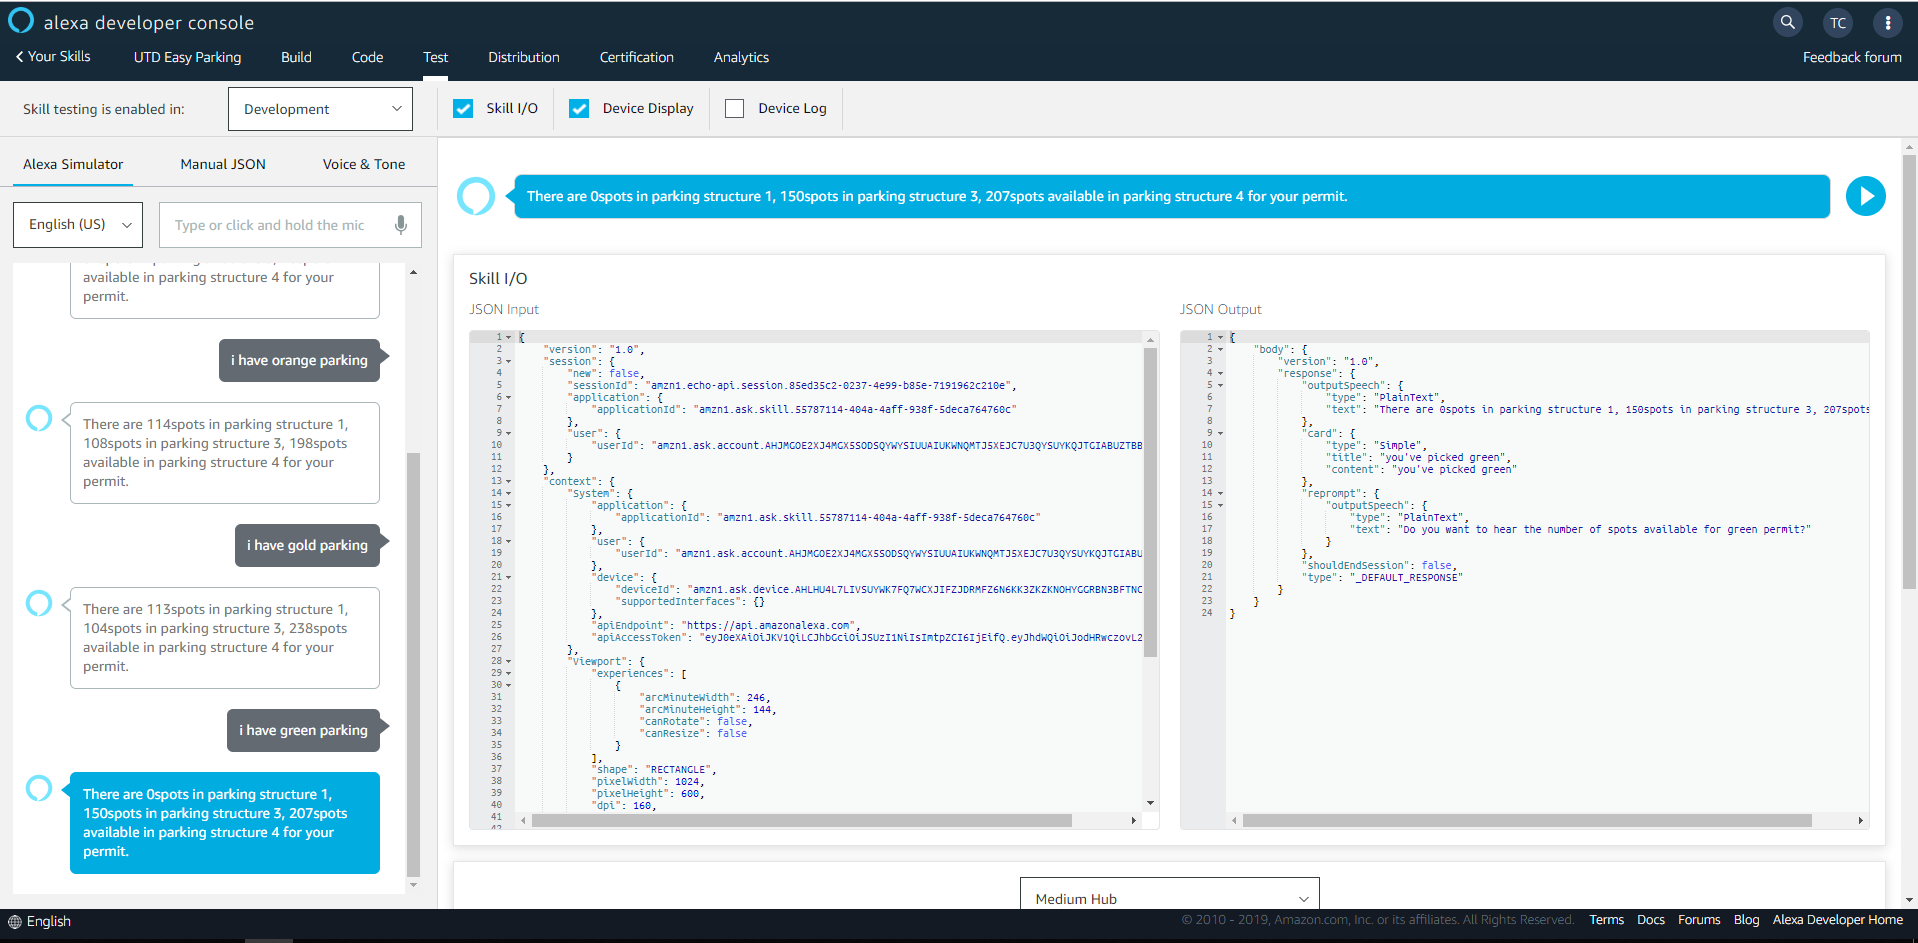Collapse the "session" block in JSON Input
The height and width of the screenshot is (943, 1918).
[509, 361]
